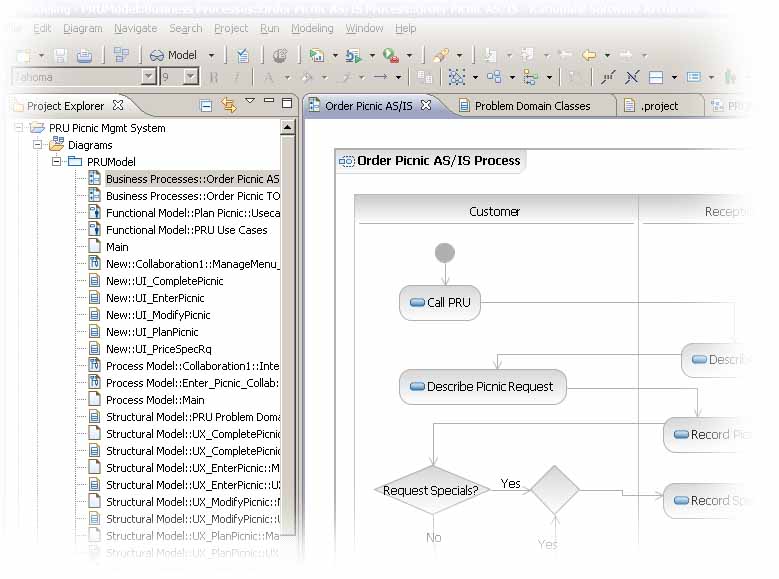Click the checklist validate icon in toolbar

click(242, 55)
